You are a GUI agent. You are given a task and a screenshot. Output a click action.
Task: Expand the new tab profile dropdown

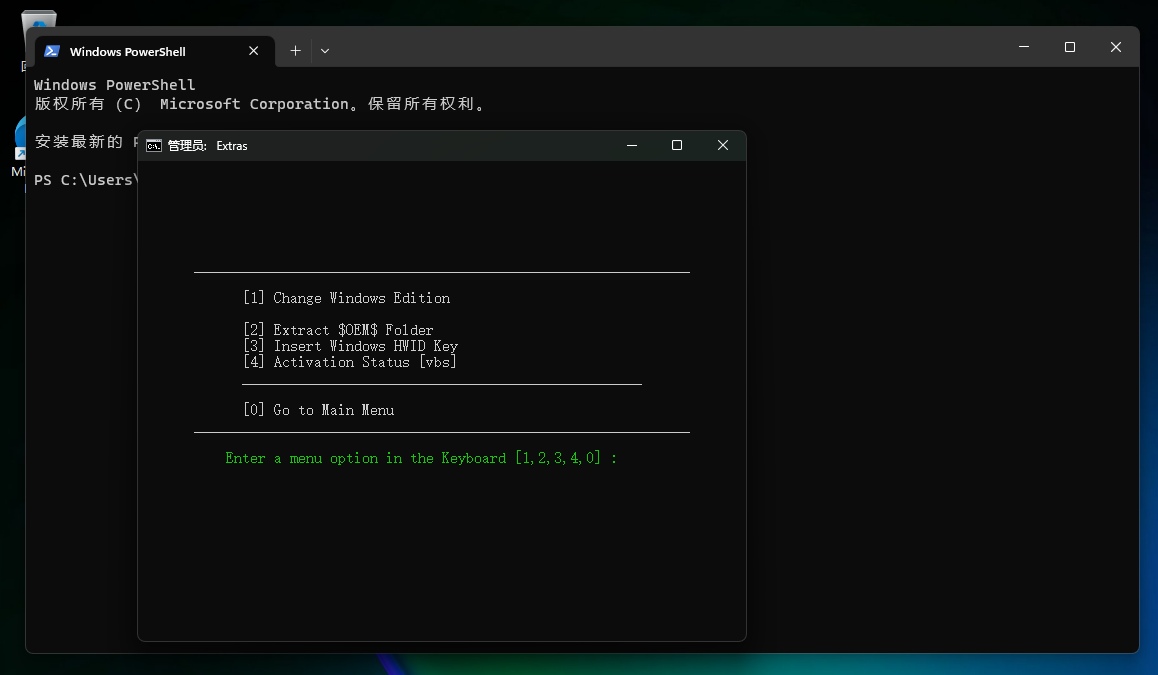tap(325, 51)
